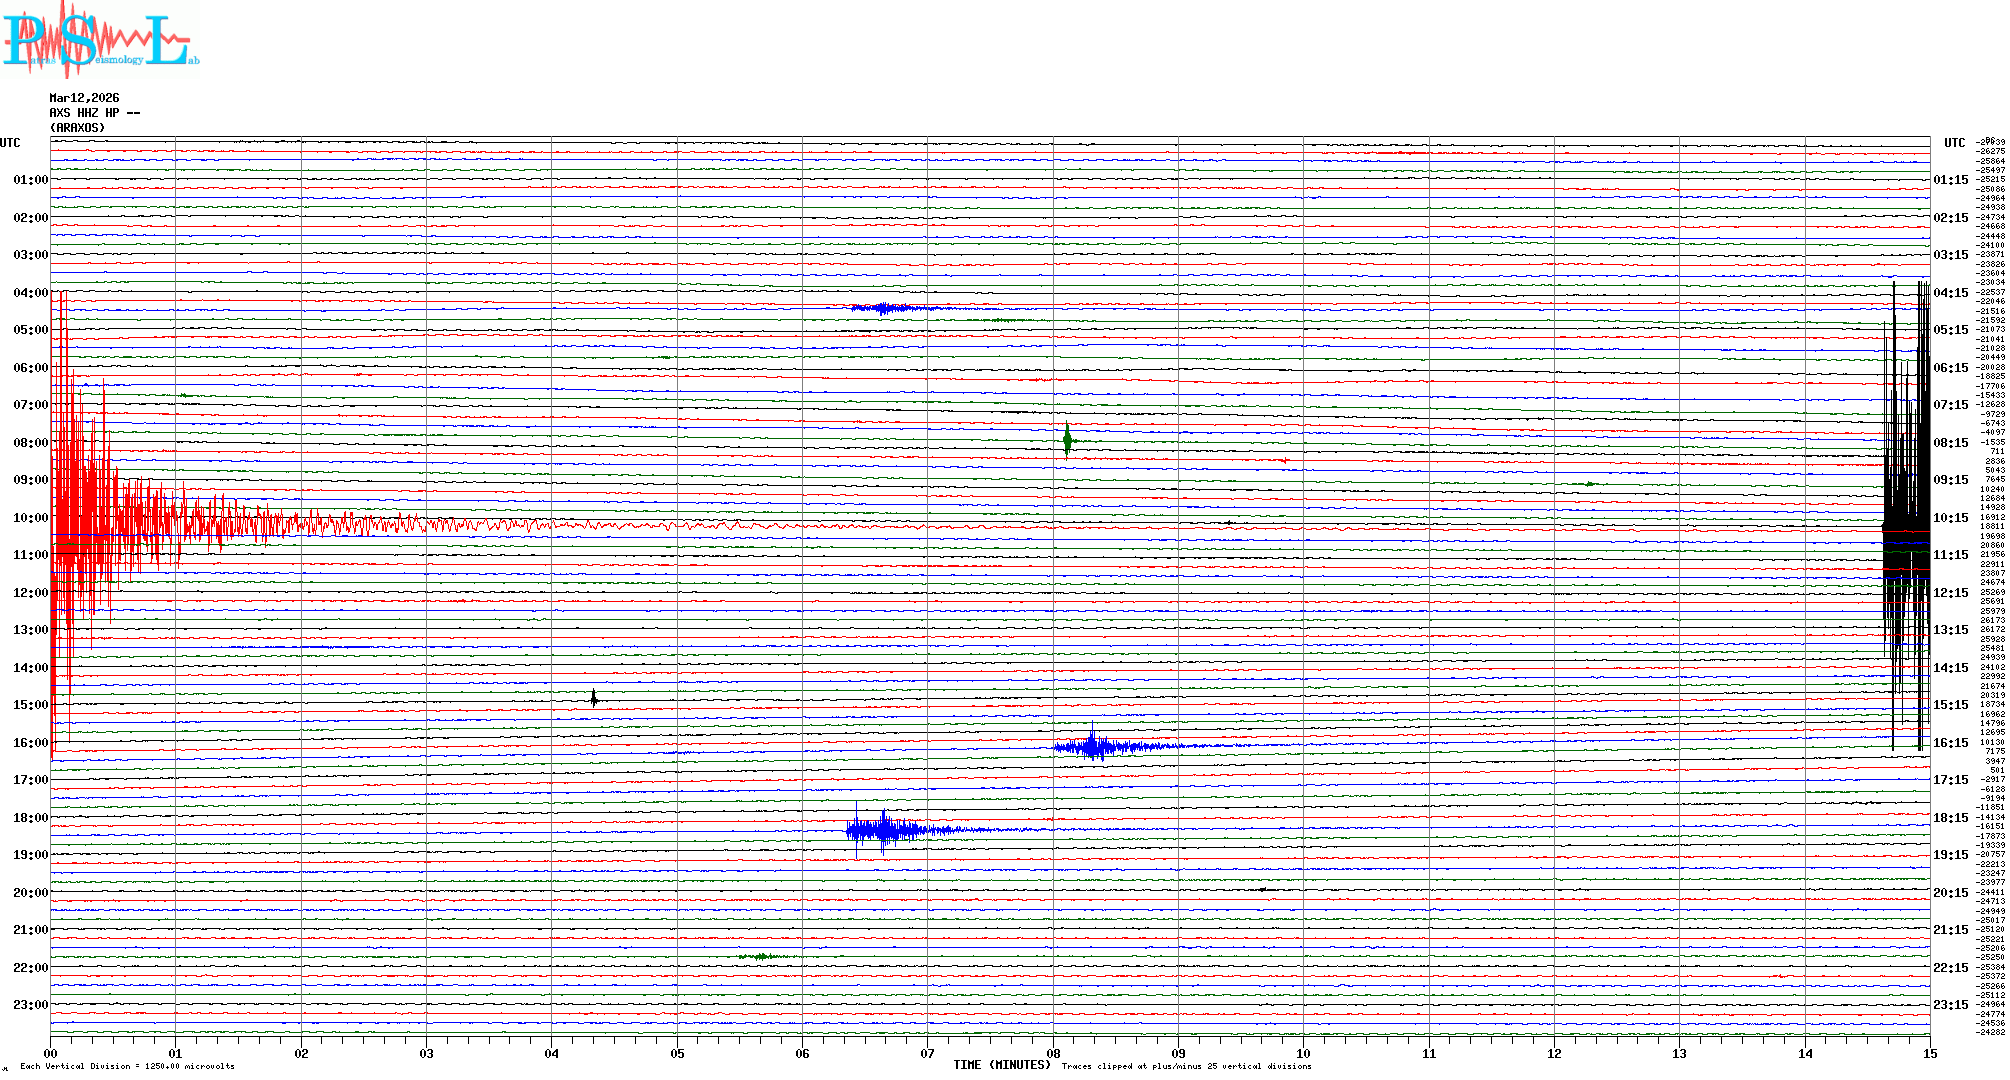This screenshot has height=1080, width=2010.
Task: Click the PSL Seismology Lab logo
Action: [x=100, y=40]
